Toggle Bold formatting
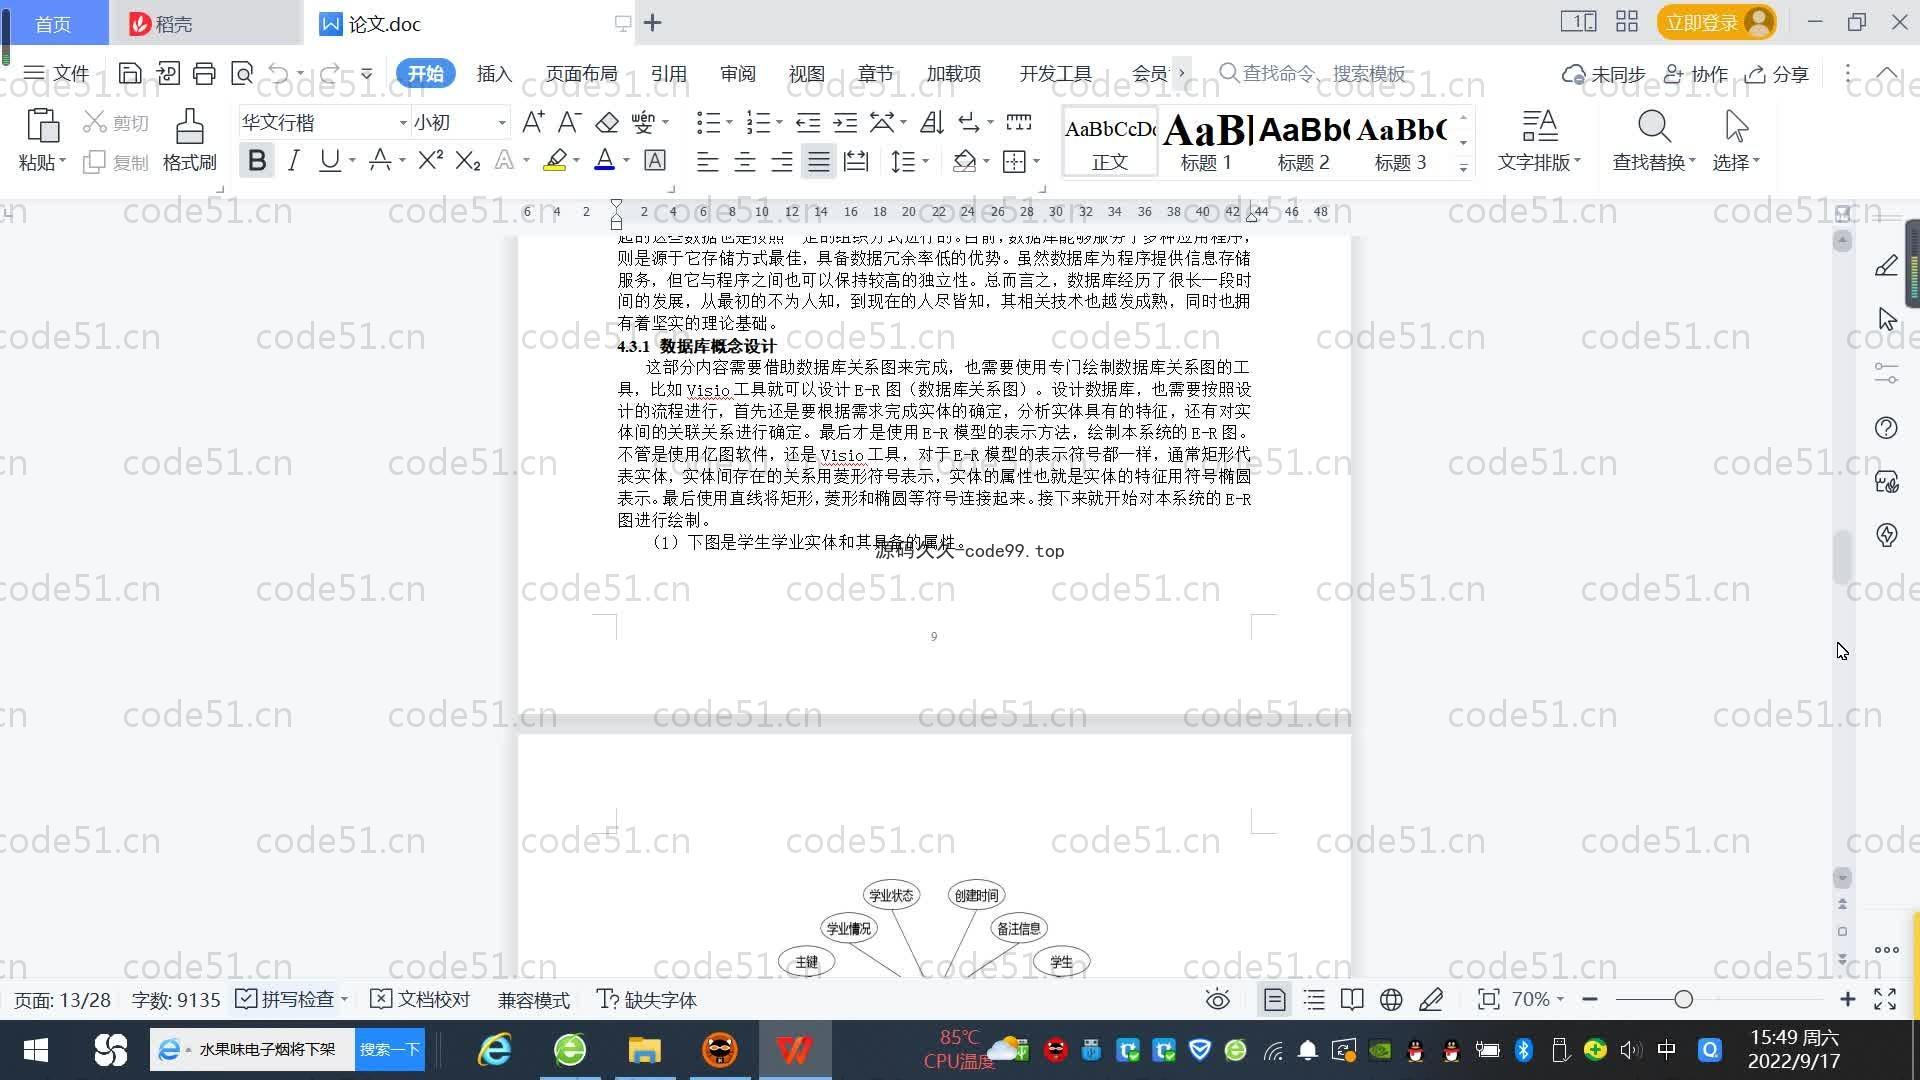This screenshot has width=1920, height=1080. click(257, 160)
